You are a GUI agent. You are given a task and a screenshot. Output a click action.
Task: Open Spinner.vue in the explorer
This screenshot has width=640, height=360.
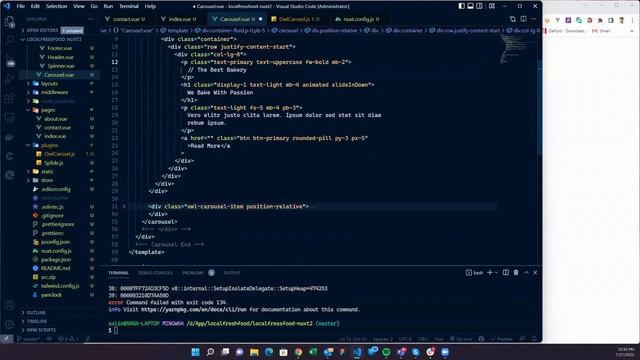point(61,66)
